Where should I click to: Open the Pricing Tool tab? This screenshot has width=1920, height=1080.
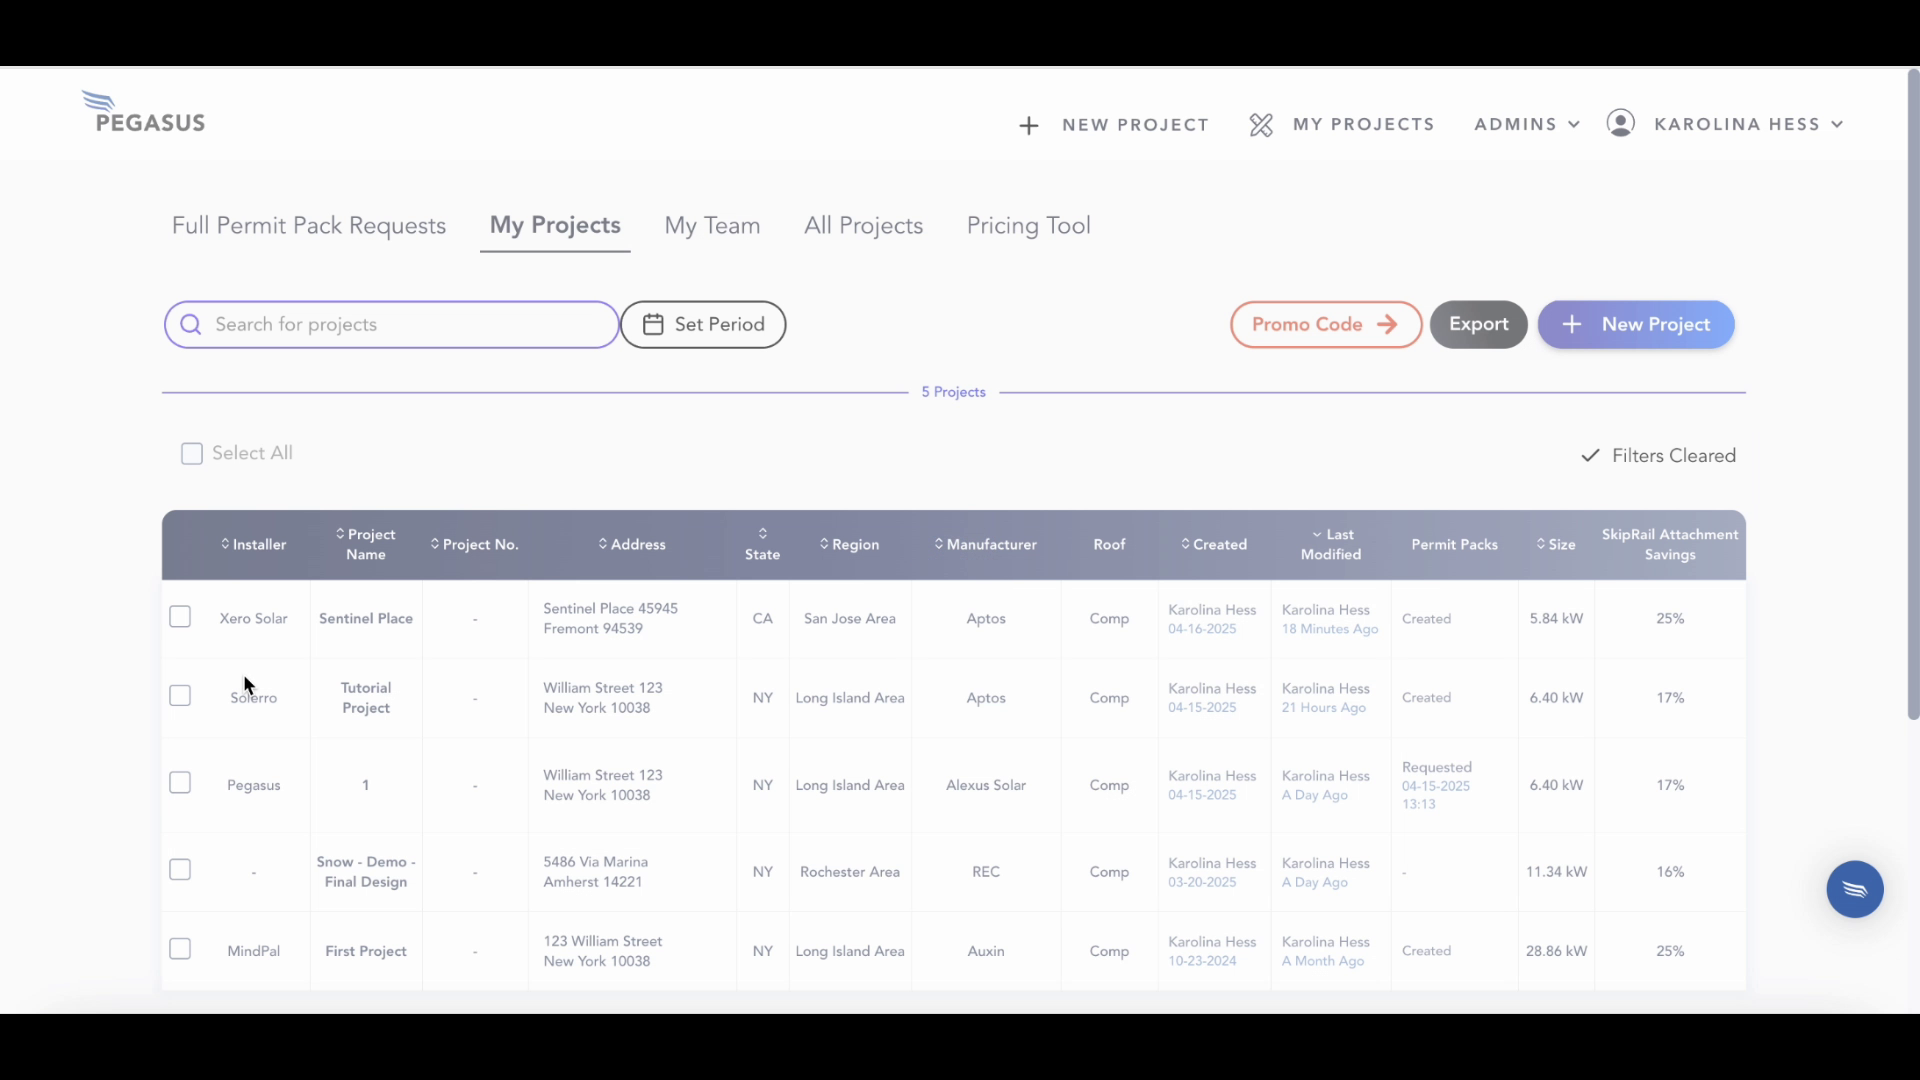1028,226
